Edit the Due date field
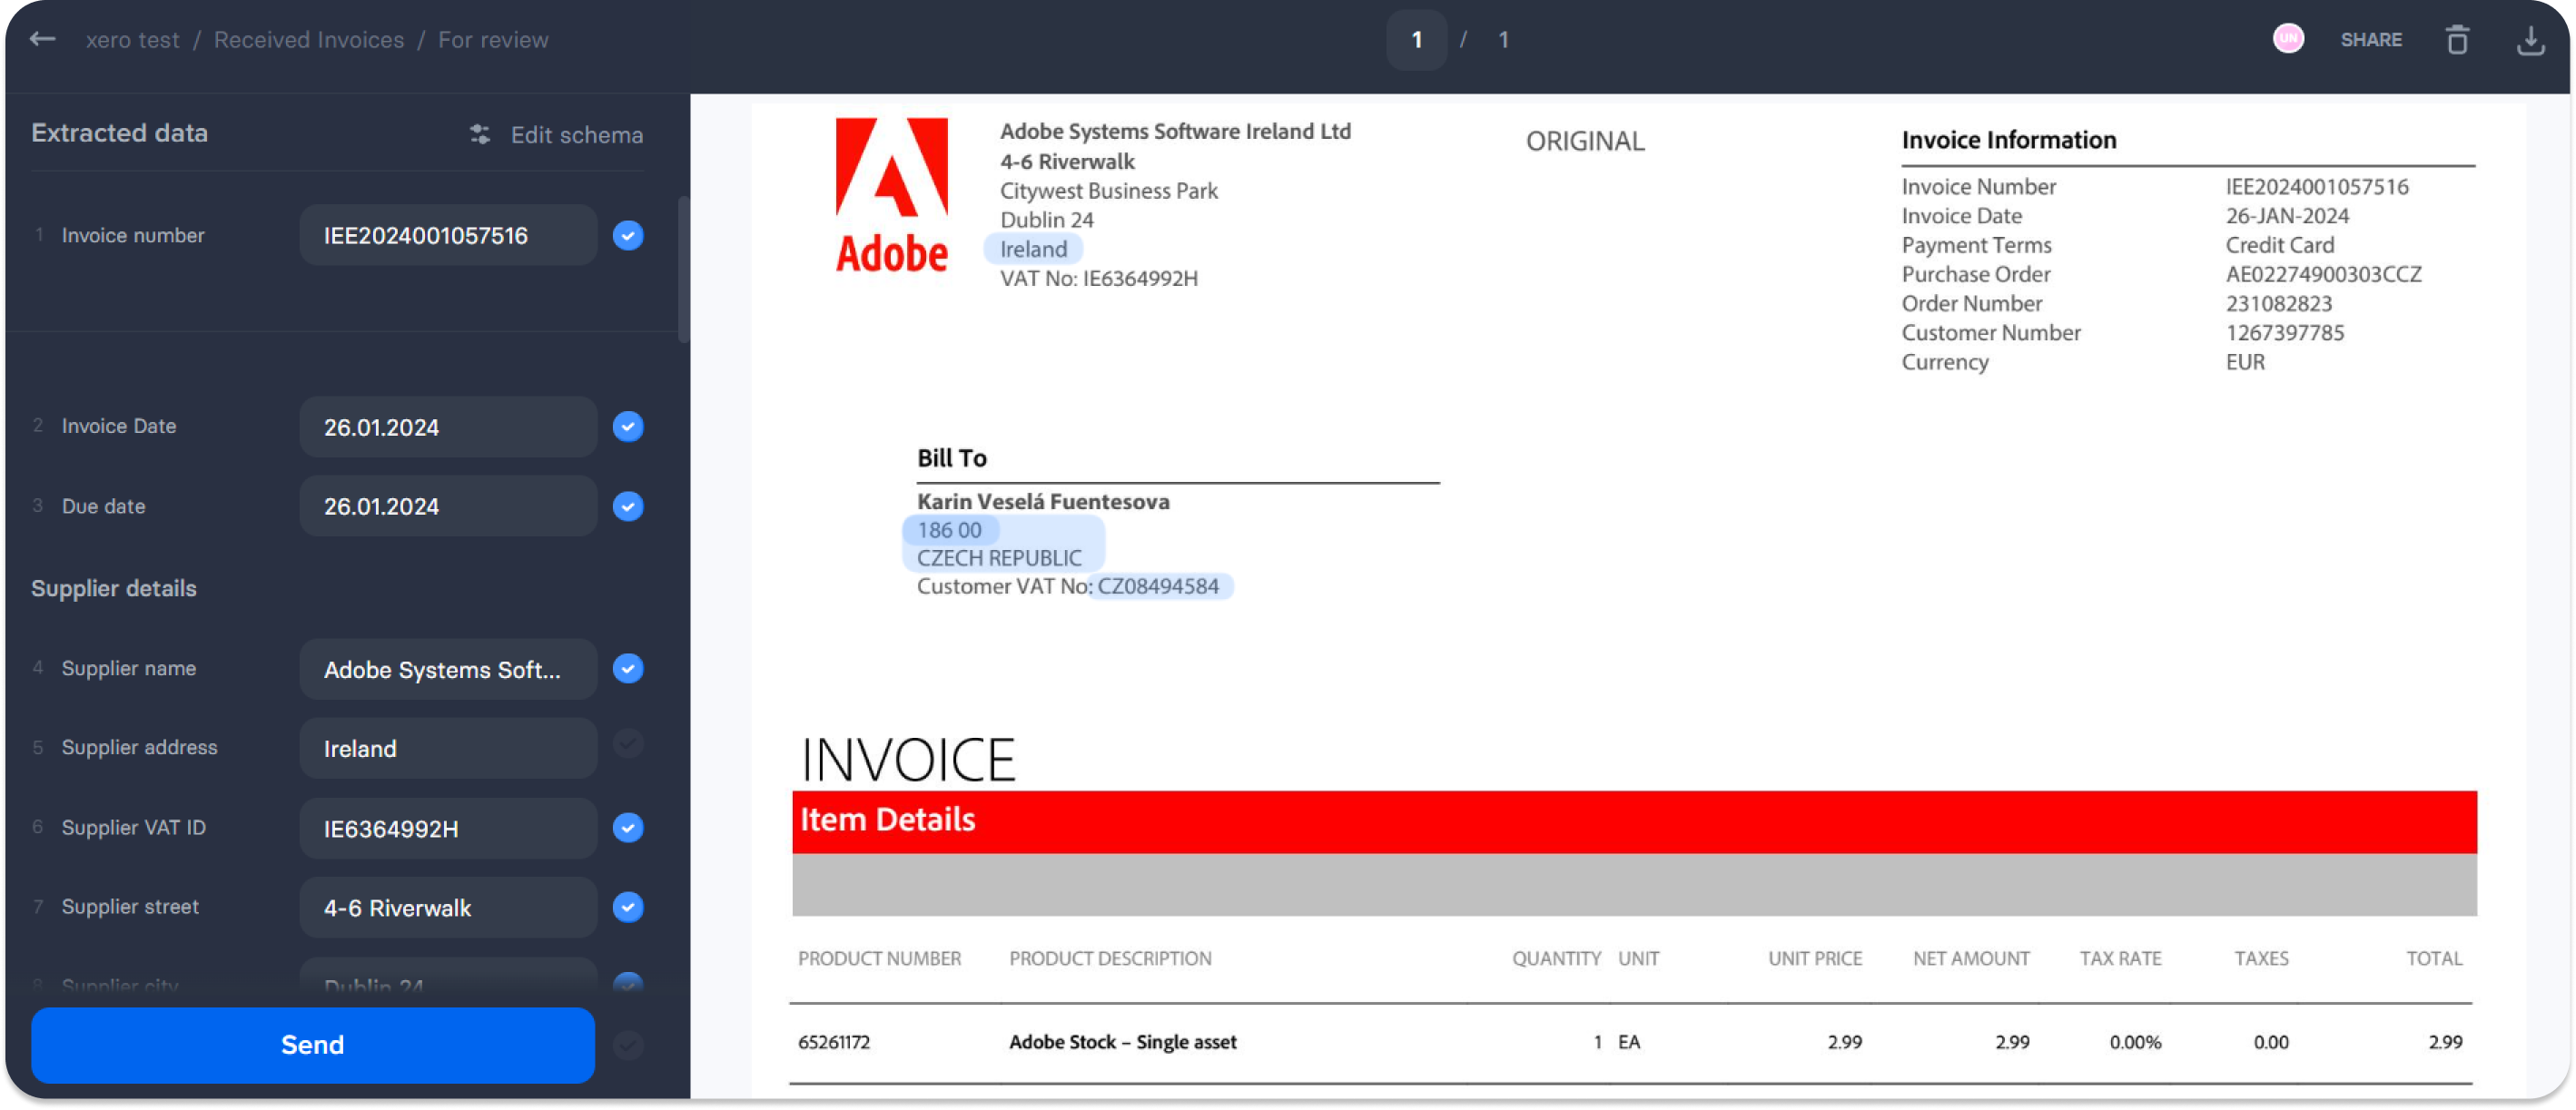Screen dimensions: 2576x1110 448,506
